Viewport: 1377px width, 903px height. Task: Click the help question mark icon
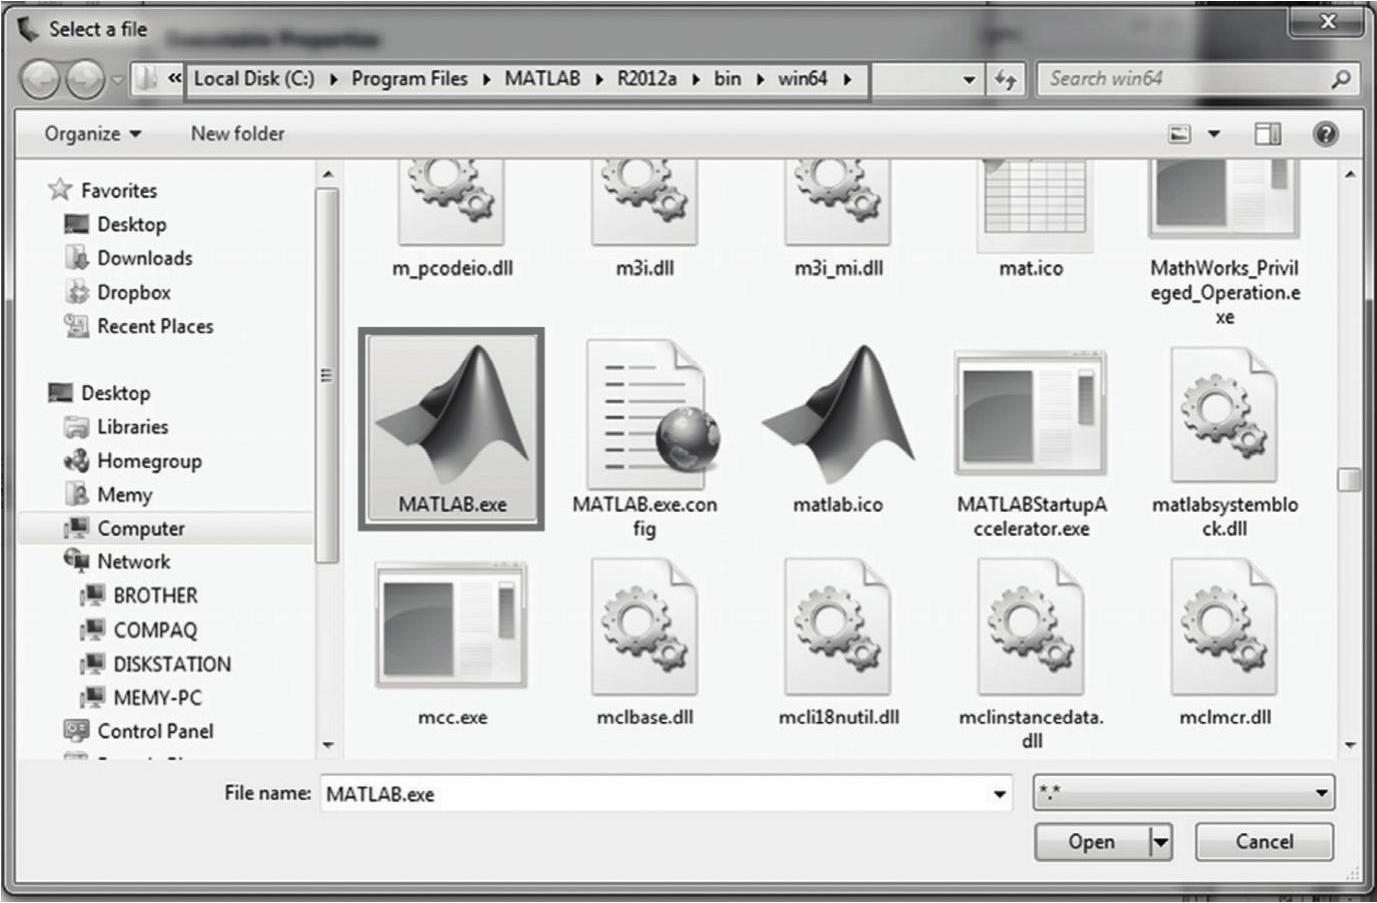[1325, 134]
